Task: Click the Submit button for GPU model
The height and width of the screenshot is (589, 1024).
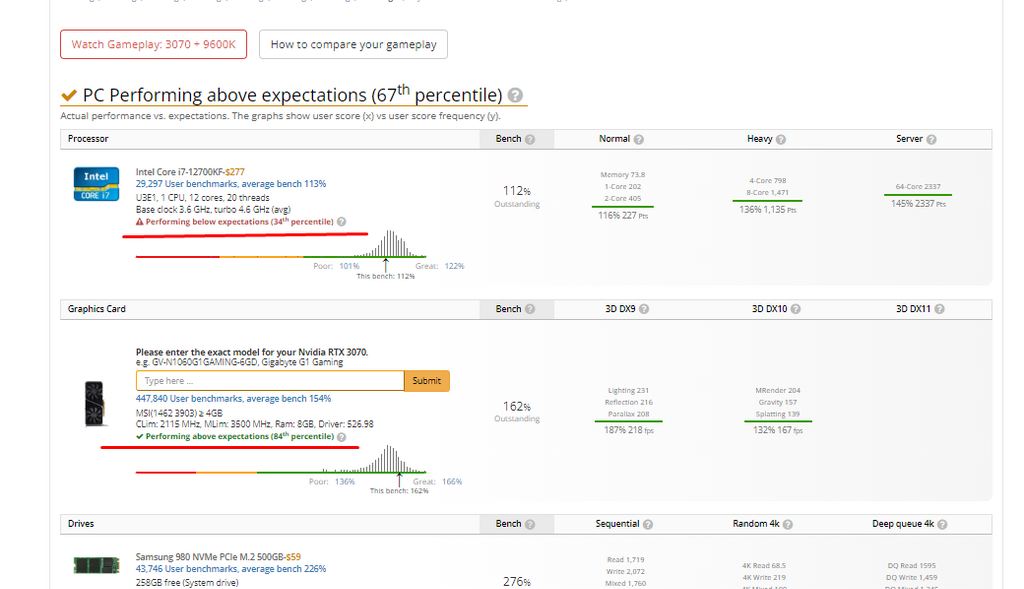Action: pyautogui.click(x=427, y=381)
